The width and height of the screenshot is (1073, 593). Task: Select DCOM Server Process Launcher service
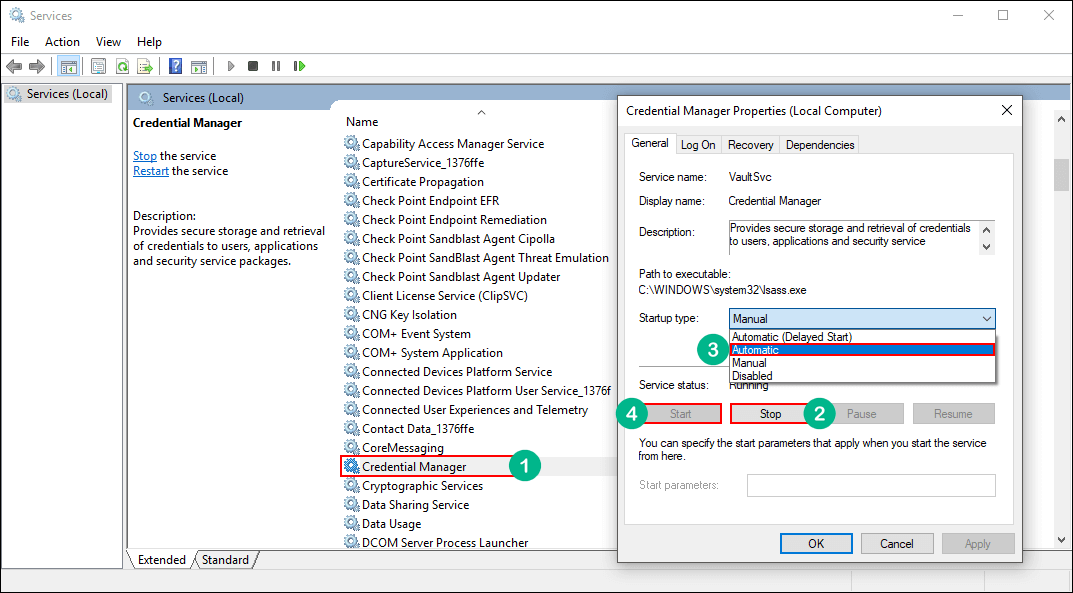click(445, 542)
